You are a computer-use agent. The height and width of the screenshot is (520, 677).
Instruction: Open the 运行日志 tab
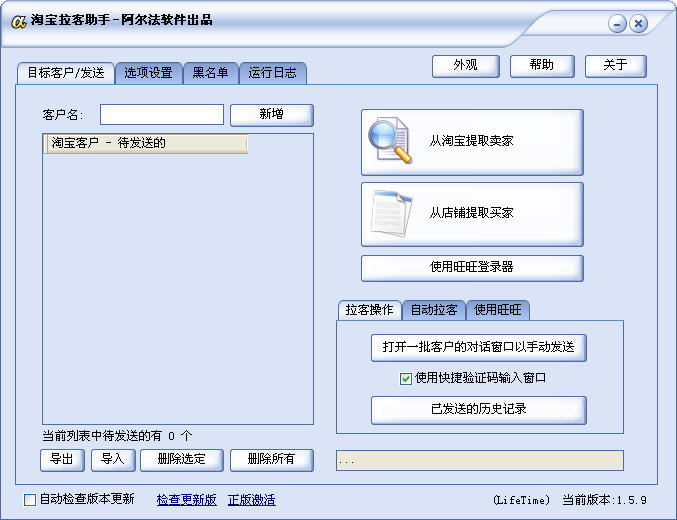pyautogui.click(x=272, y=73)
